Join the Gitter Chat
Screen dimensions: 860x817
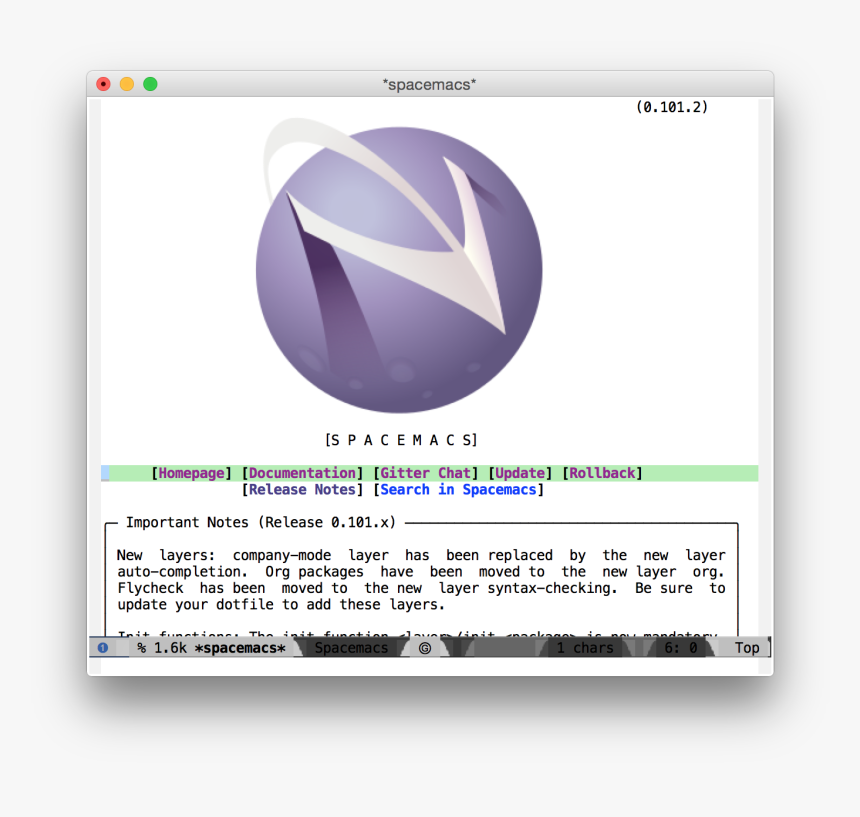tap(426, 472)
